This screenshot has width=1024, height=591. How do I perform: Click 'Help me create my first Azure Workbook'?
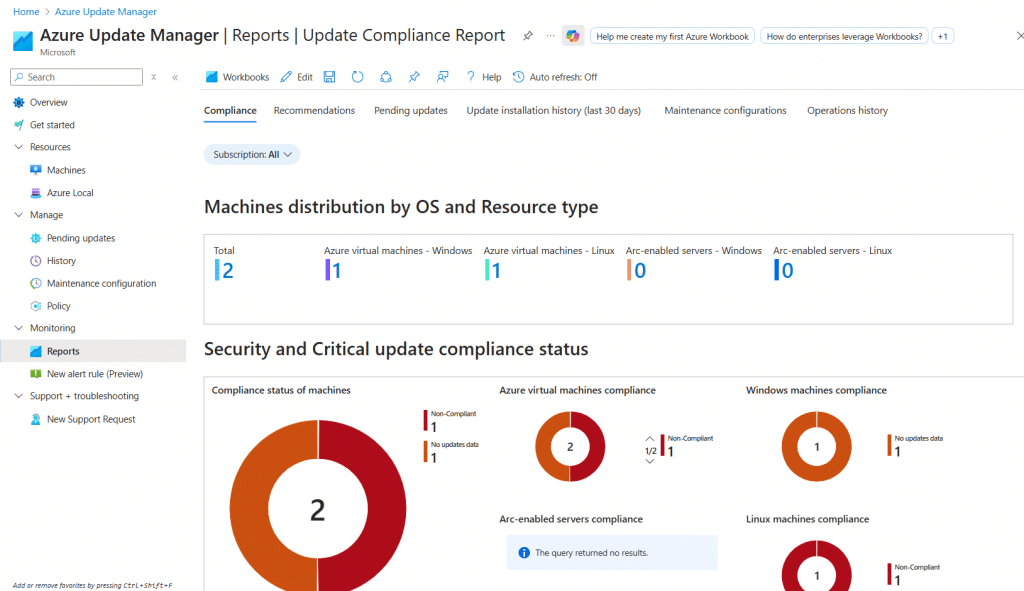click(x=672, y=36)
